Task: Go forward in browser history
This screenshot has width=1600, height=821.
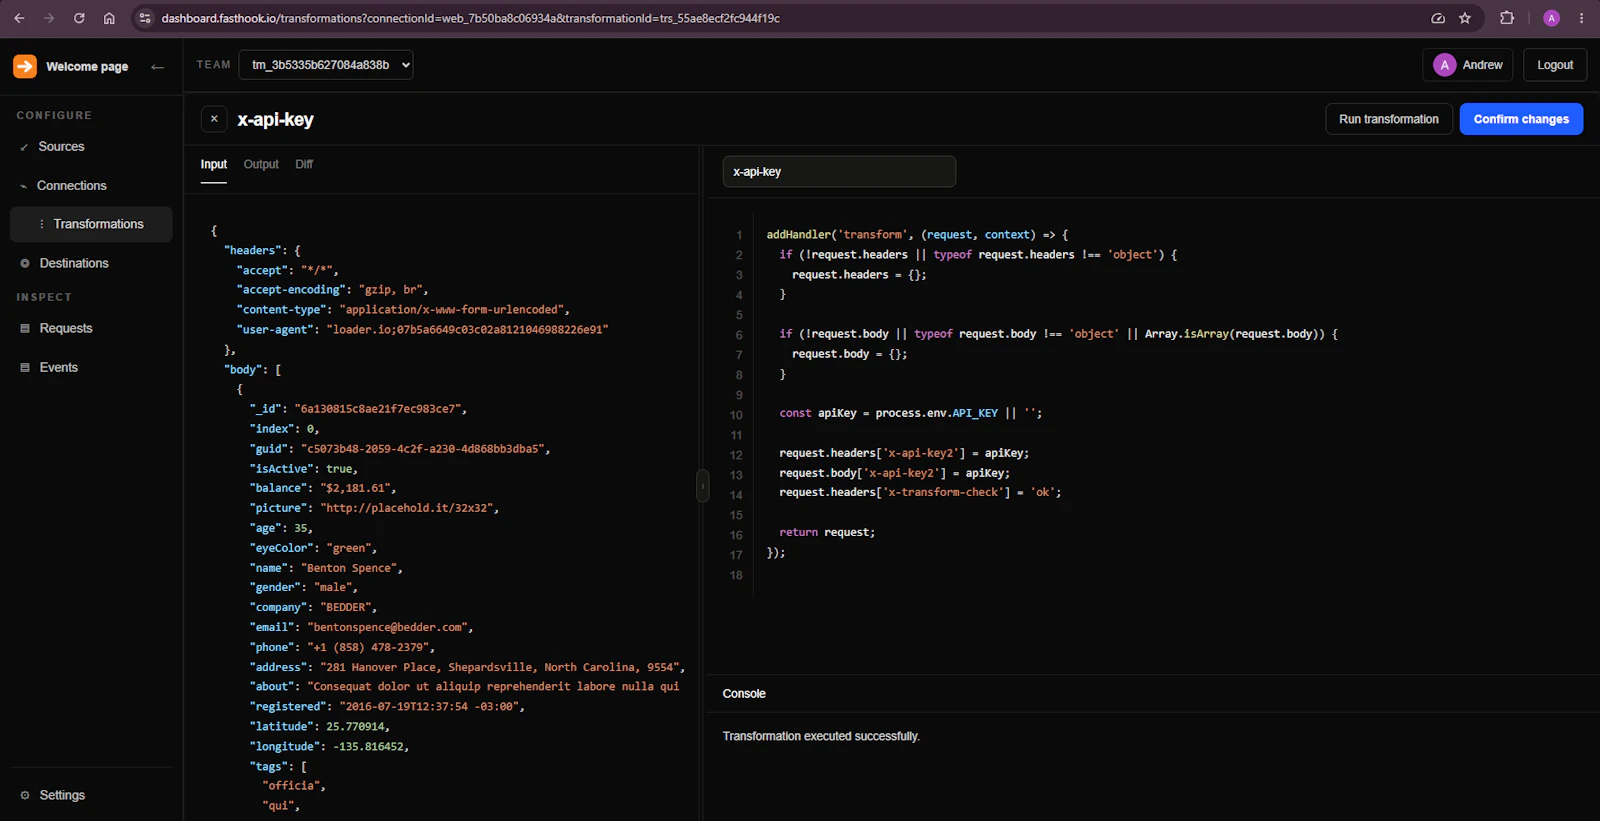Action: click(49, 18)
